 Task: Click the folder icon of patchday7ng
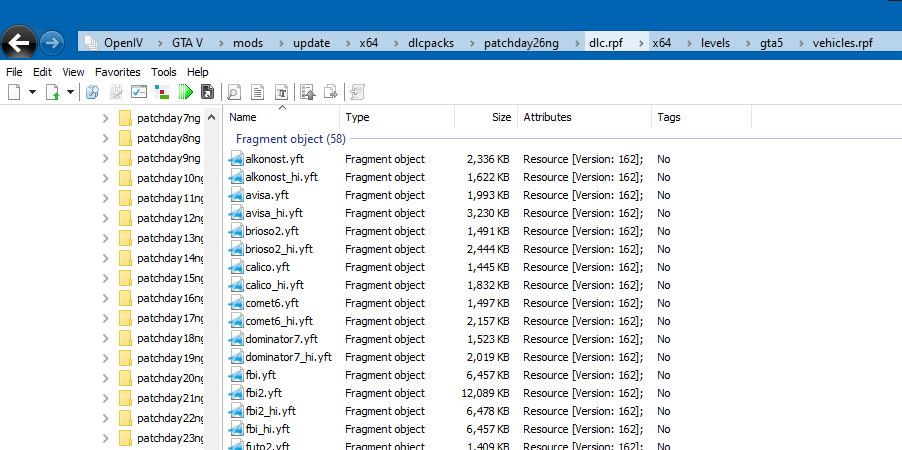pos(125,118)
